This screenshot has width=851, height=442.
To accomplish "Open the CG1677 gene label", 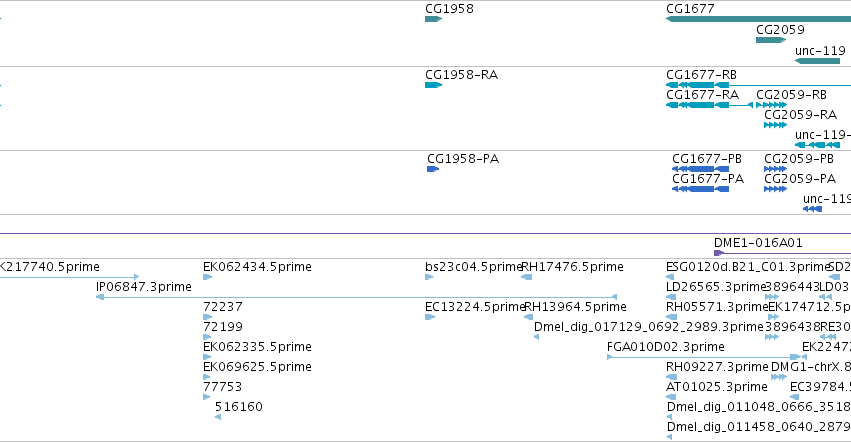I will tap(690, 9).
